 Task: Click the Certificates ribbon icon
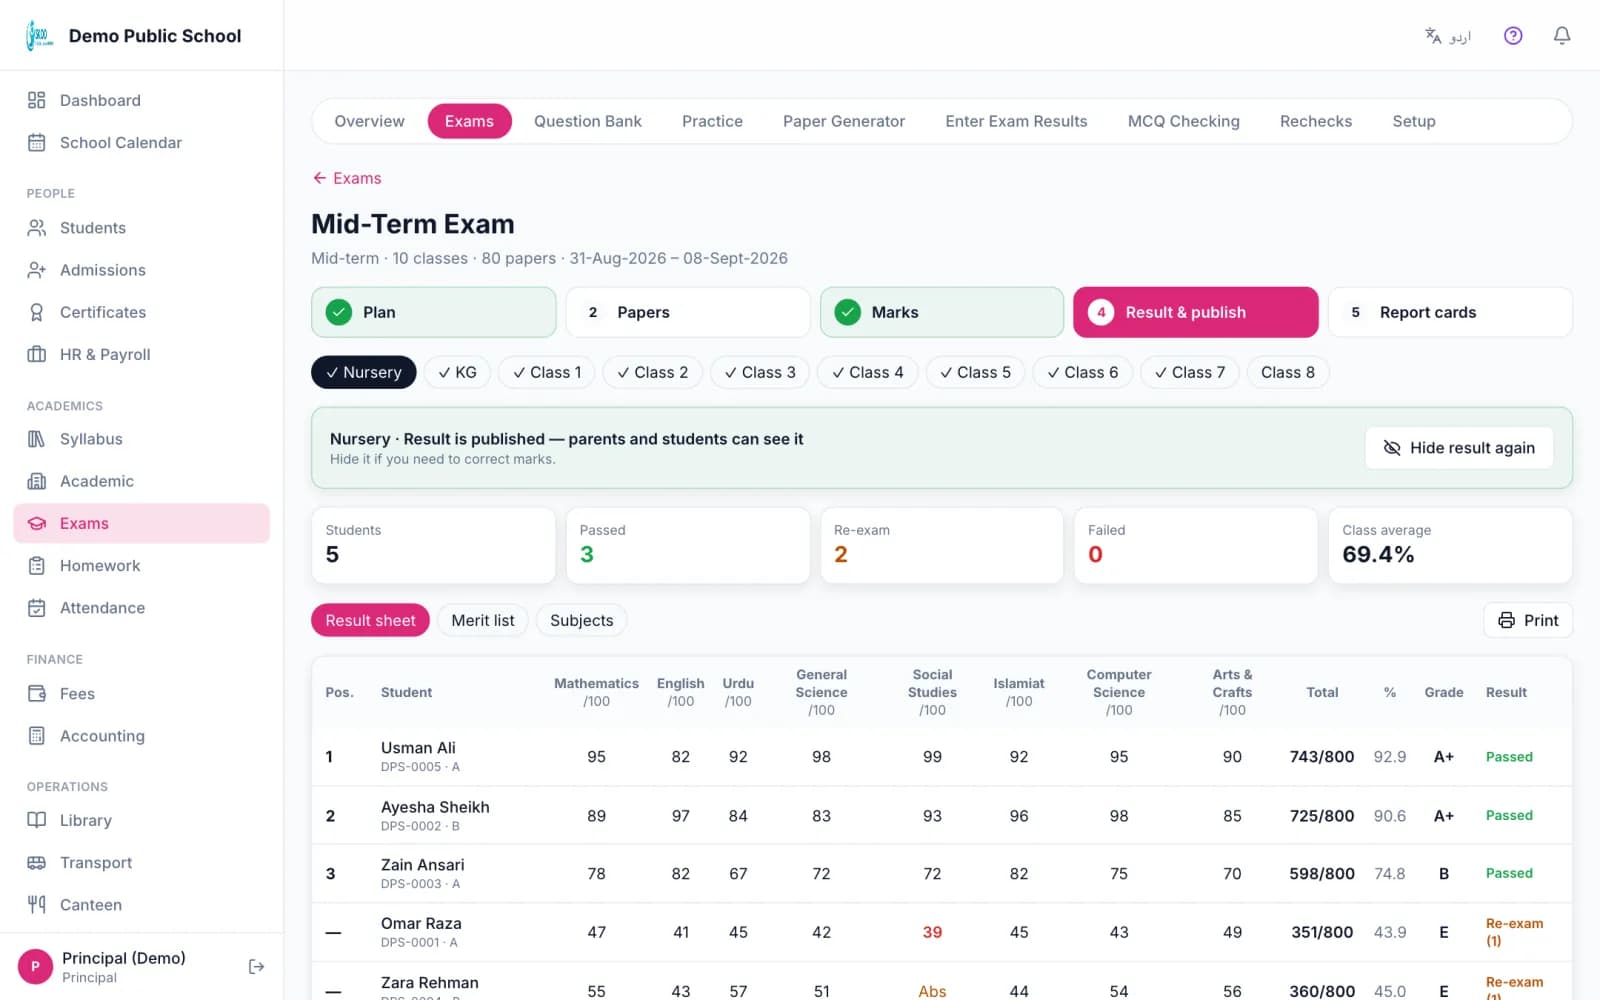(37, 312)
